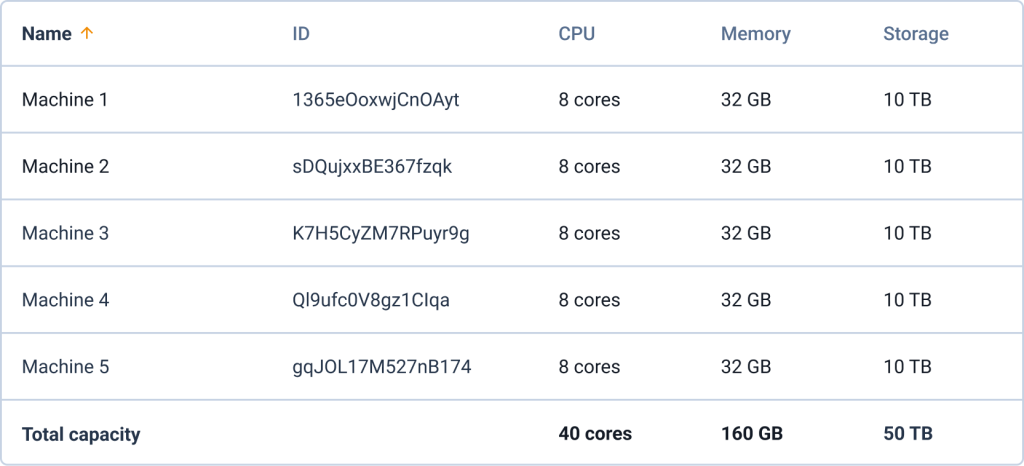
Task: Click the Total capacity row label
Action: pos(81,434)
